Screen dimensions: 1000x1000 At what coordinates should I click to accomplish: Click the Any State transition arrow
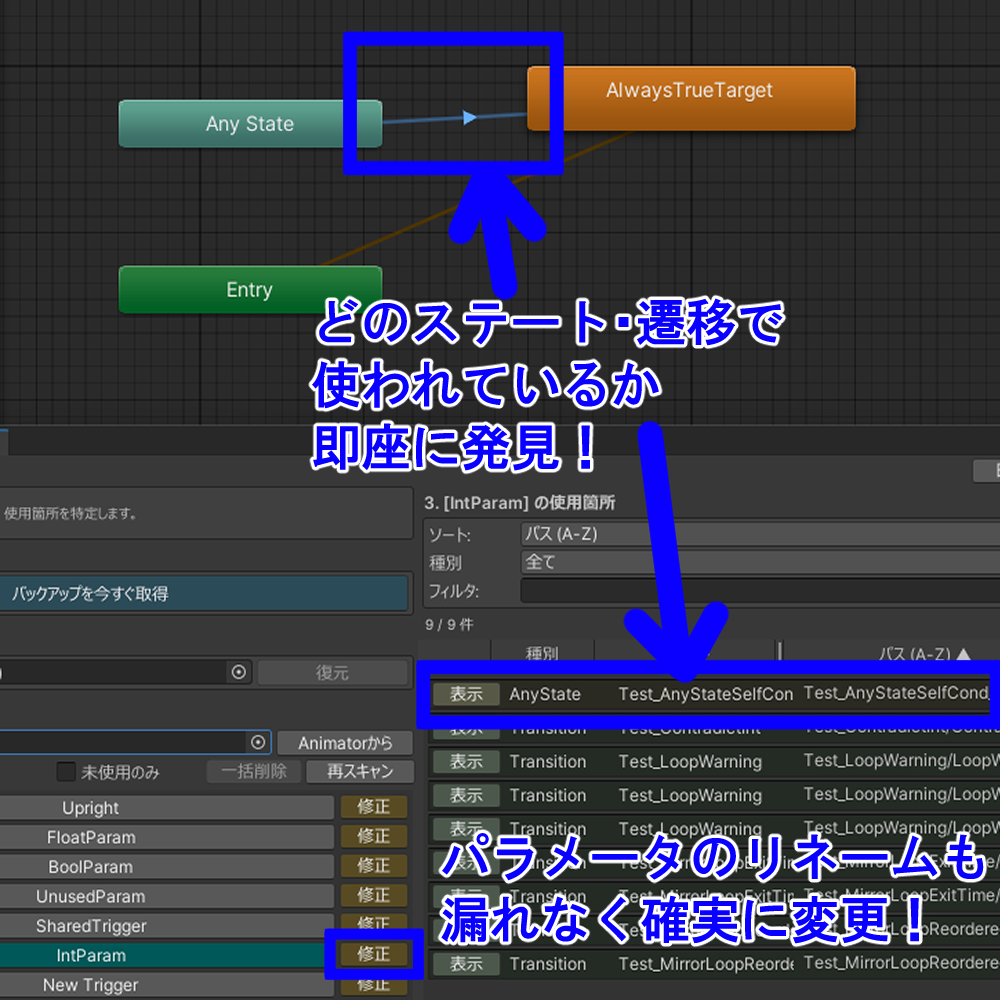pos(470,117)
